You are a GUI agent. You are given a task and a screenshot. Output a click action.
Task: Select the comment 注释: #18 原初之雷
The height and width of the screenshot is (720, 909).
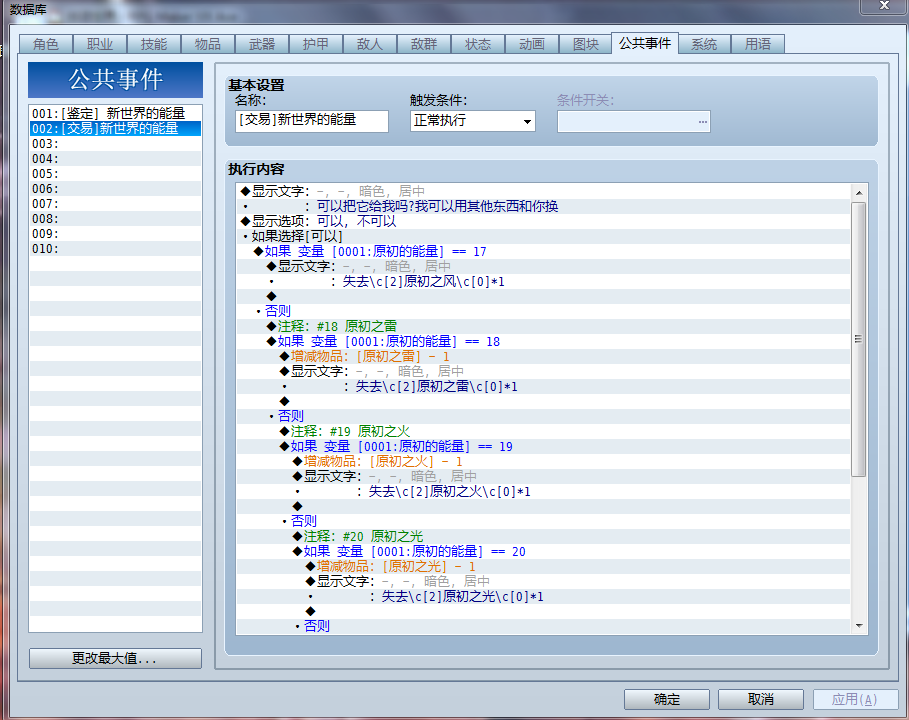pyautogui.click(x=543, y=326)
